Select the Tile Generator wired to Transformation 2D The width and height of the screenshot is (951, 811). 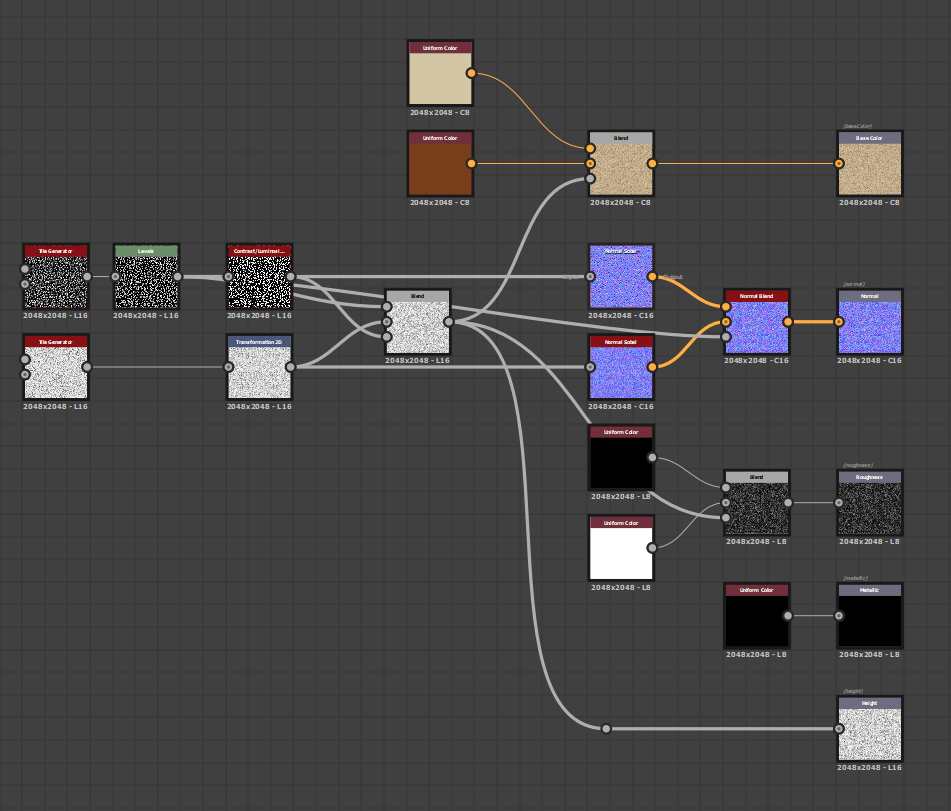(x=56, y=367)
